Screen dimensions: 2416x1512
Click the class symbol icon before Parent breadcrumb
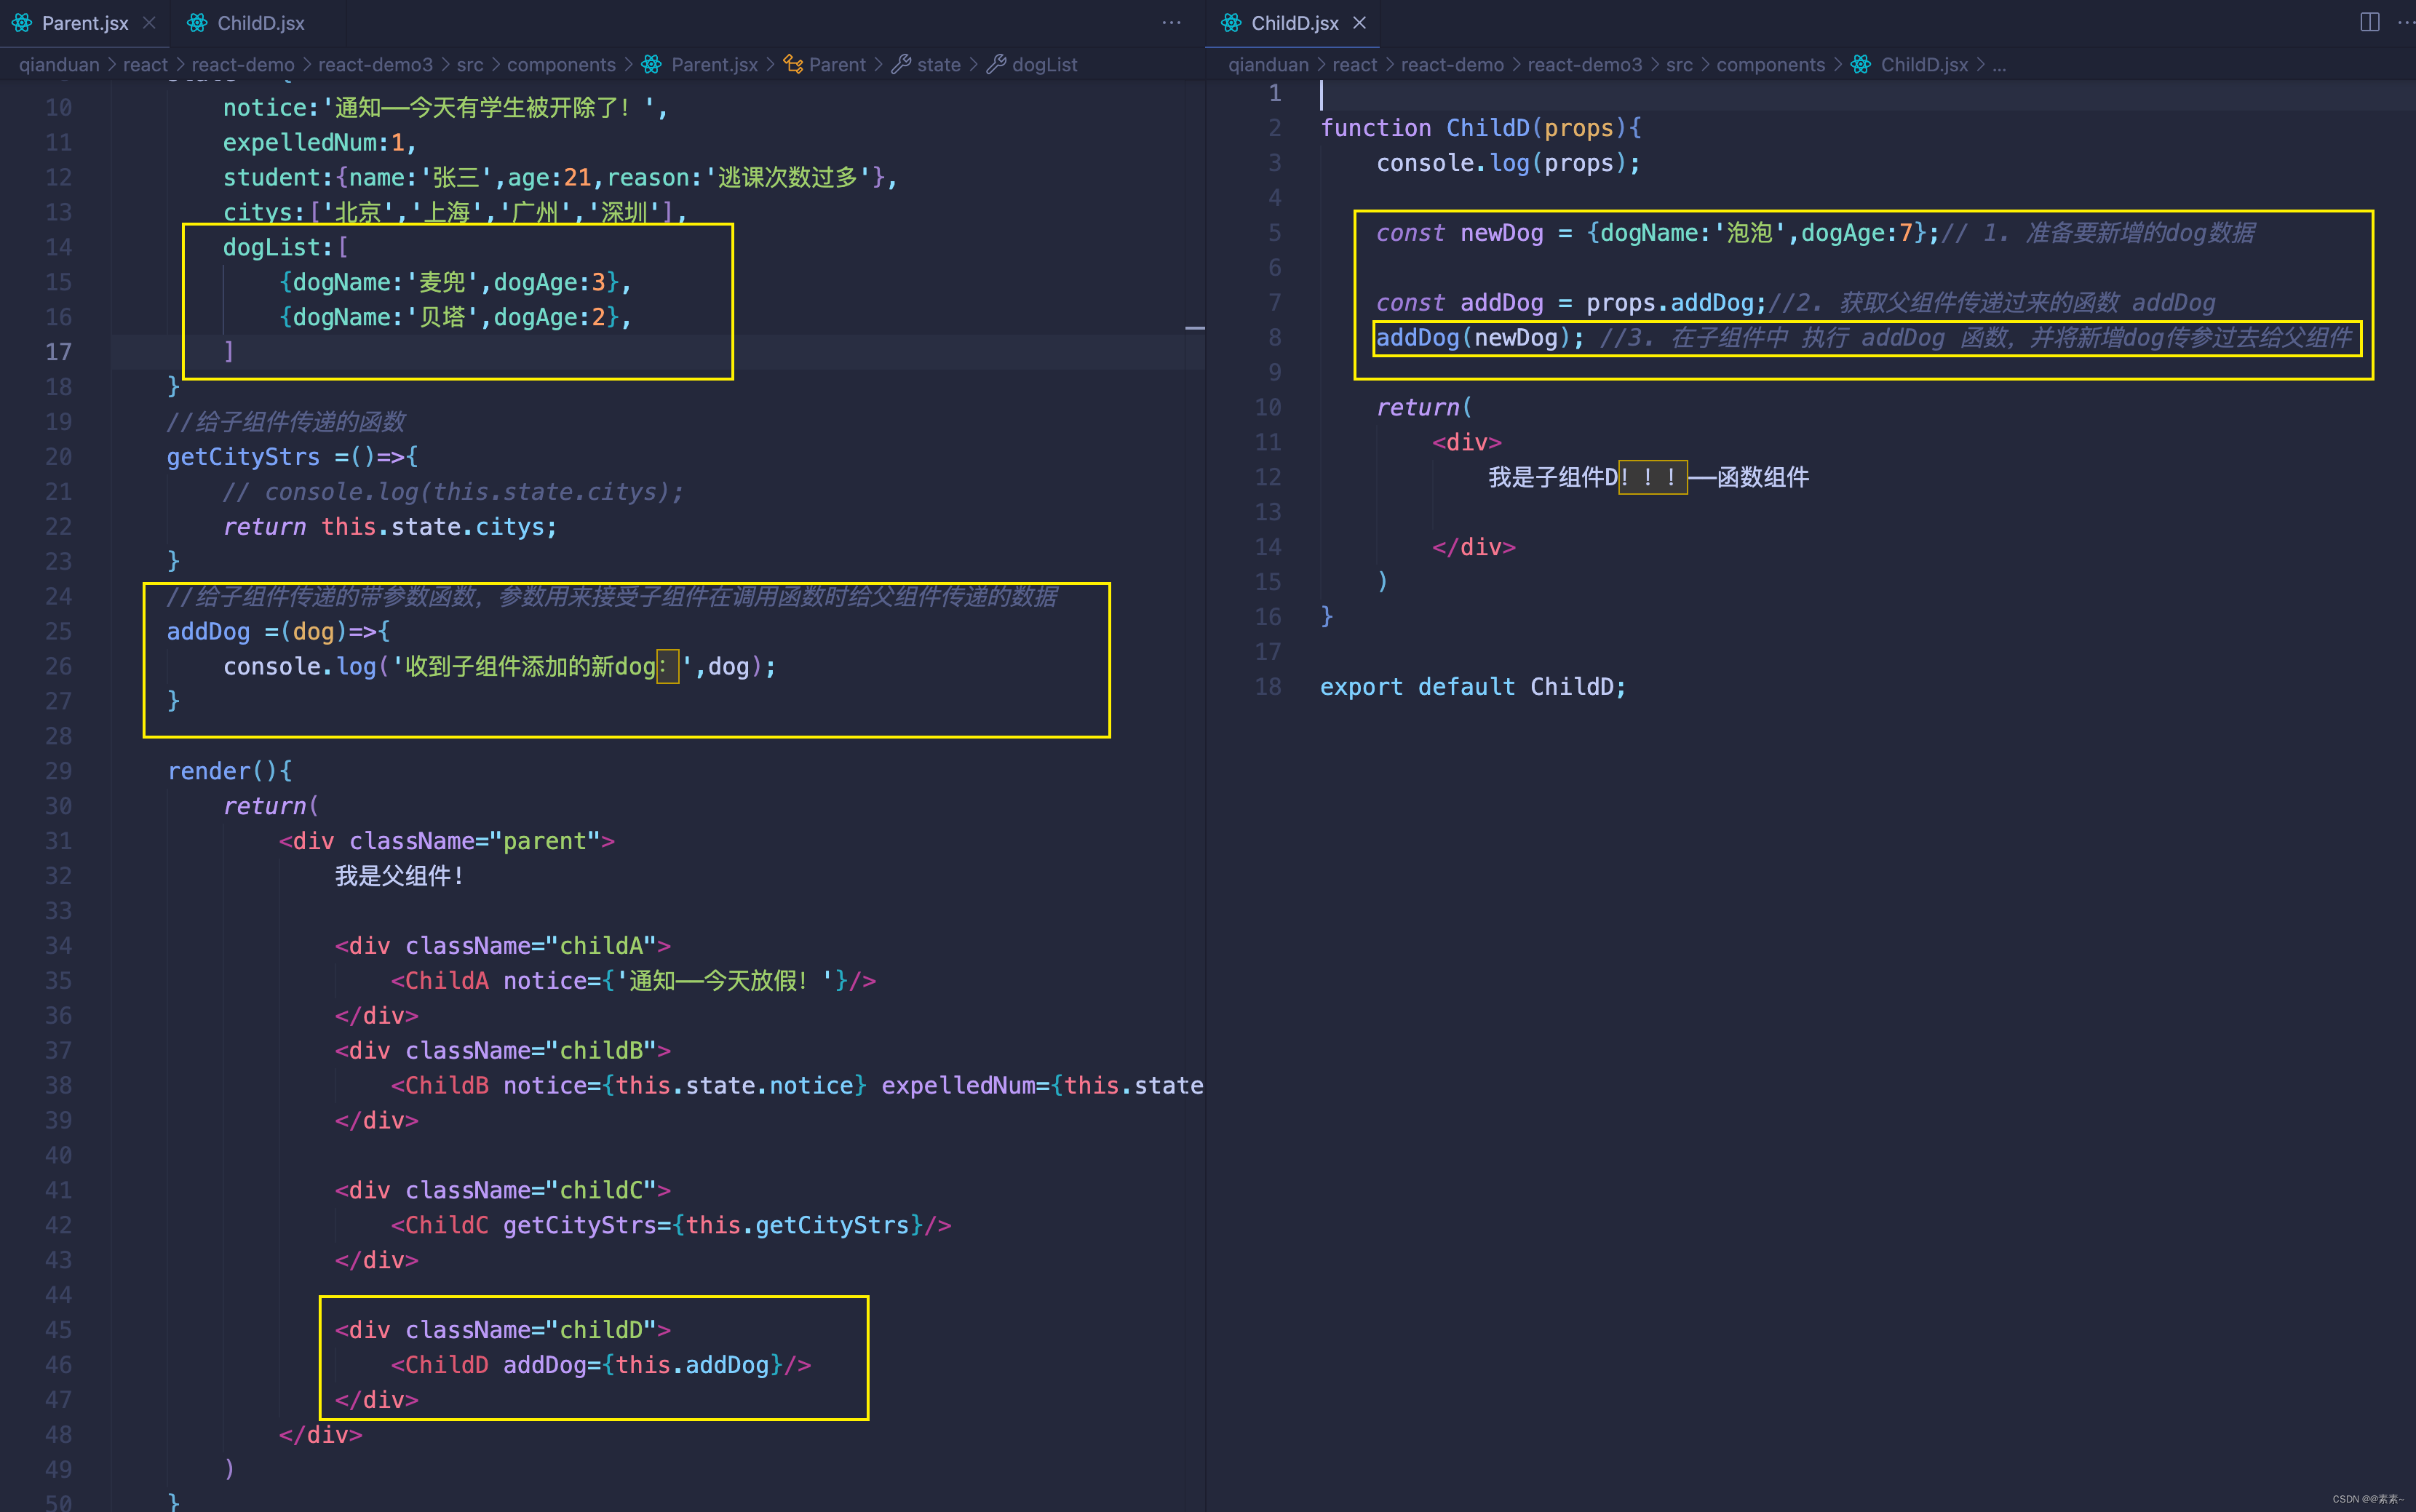click(793, 65)
